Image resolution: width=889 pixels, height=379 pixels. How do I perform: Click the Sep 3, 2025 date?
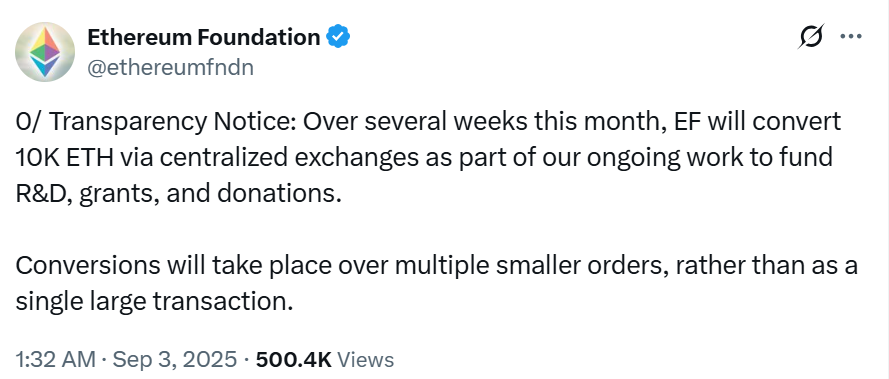pyautogui.click(x=175, y=360)
